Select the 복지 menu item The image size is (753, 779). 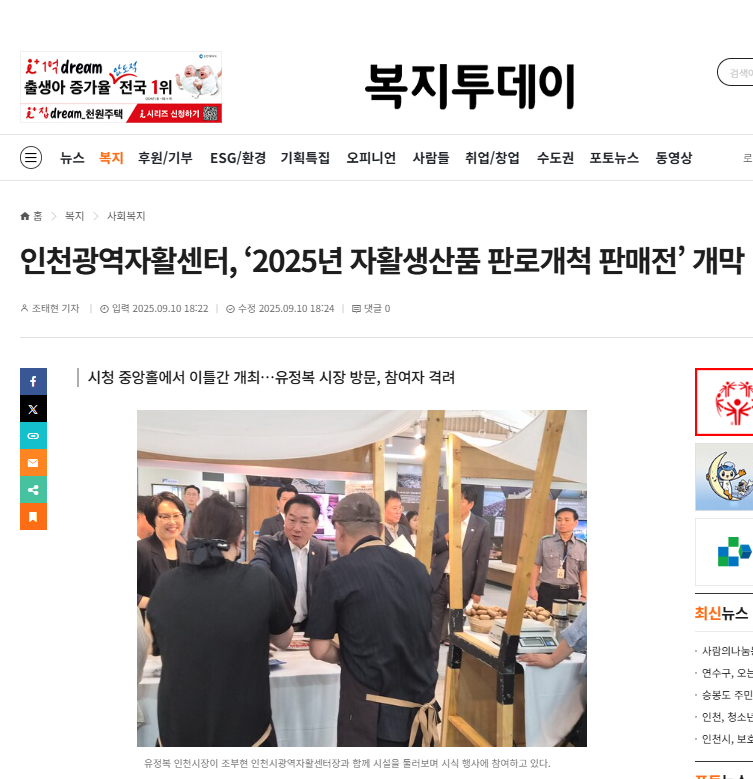(x=111, y=158)
